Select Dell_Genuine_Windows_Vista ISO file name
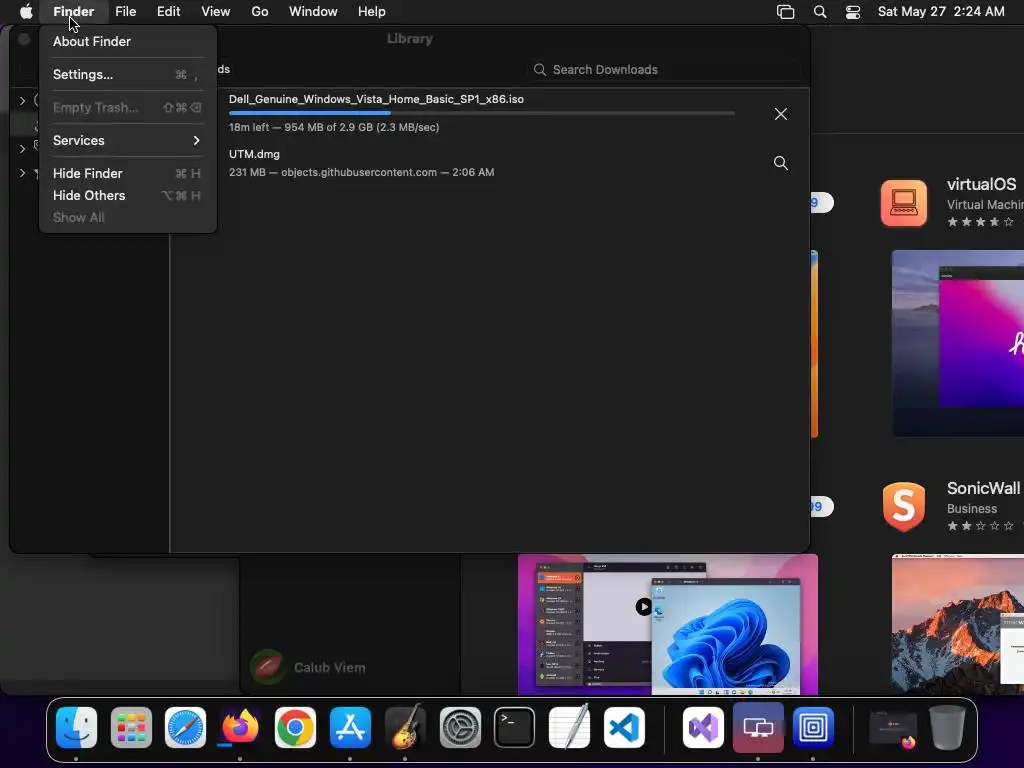The width and height of the screenshot is (1024, 768). tap(376, 99)
